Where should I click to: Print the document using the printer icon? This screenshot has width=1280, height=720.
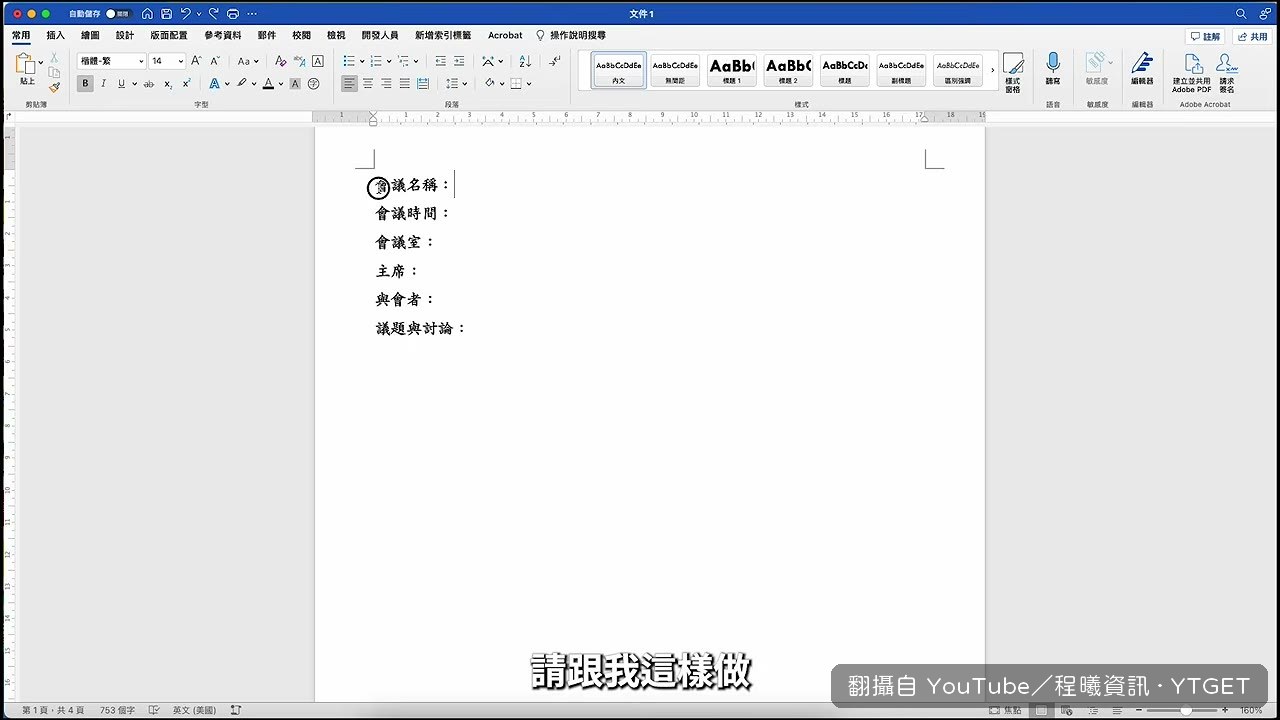tap(233, 14)
